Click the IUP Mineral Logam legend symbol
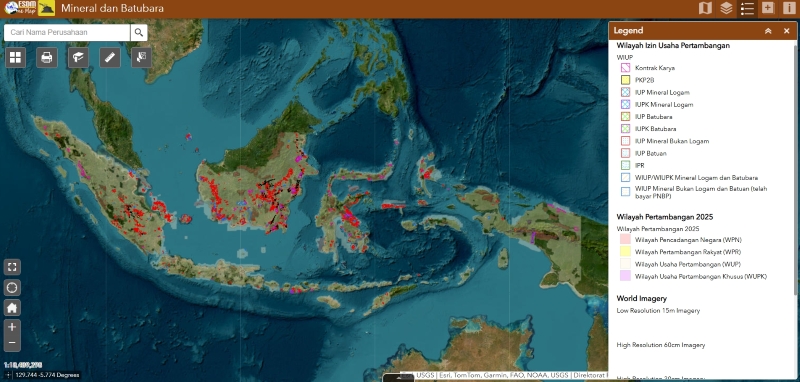The height and width of the screenshot is (382, 800). [x=626, y=92]
